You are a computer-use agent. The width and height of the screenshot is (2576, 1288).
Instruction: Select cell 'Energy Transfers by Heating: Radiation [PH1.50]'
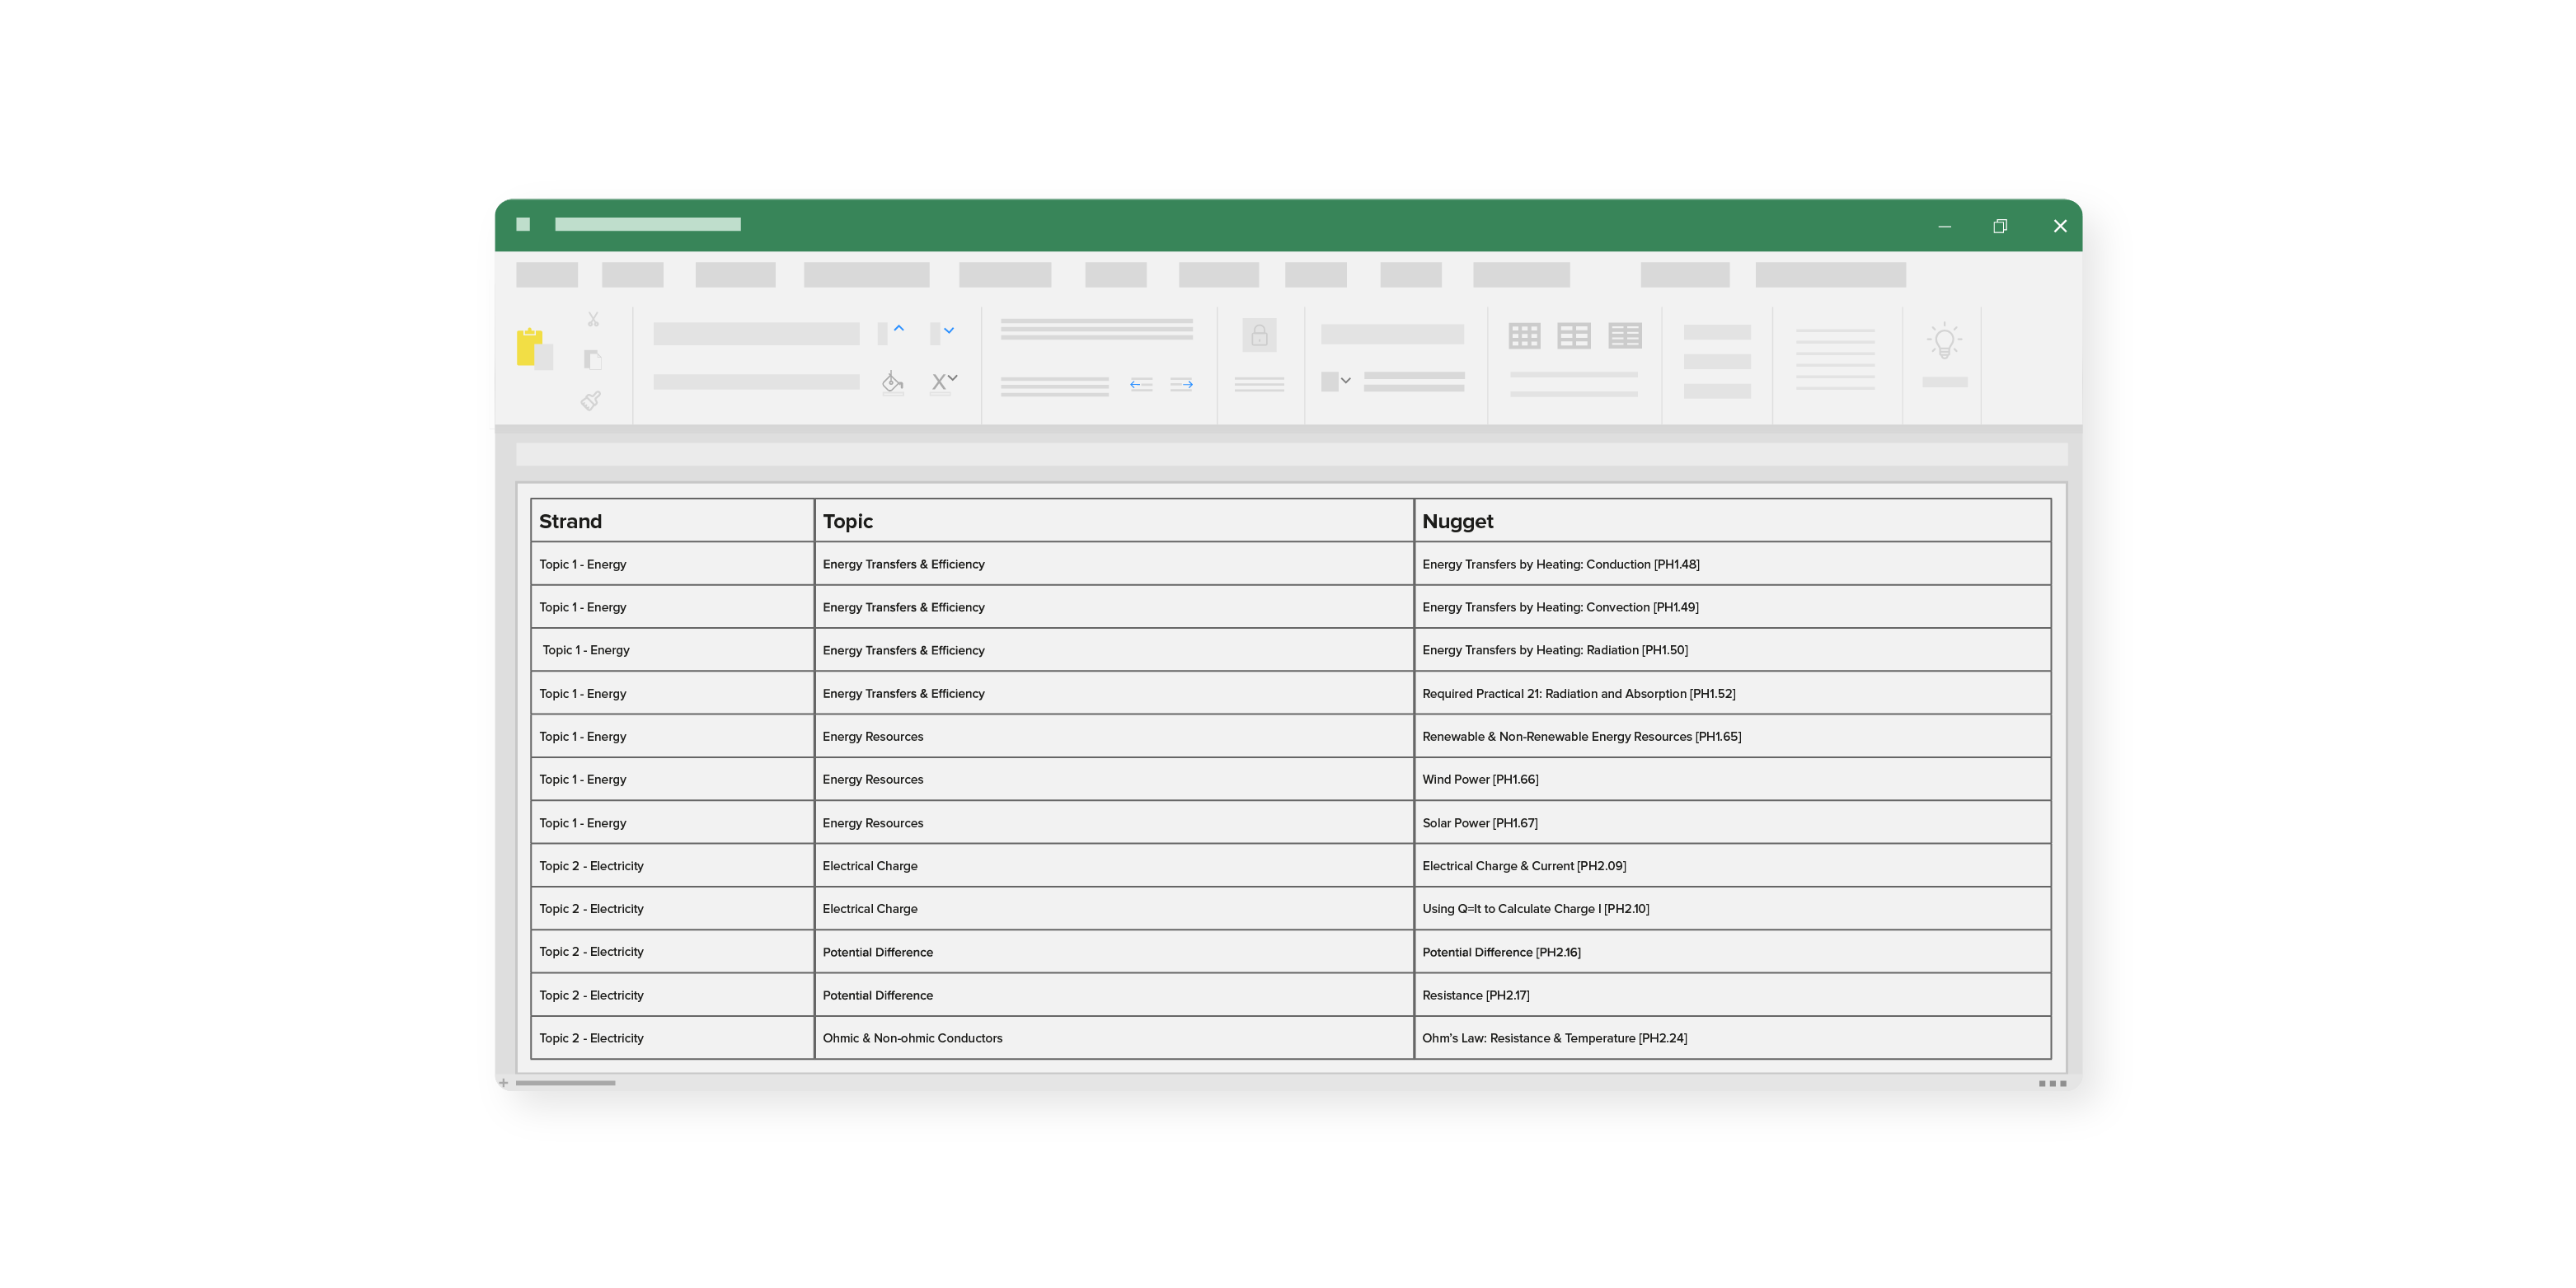(x=1732, y=650)
